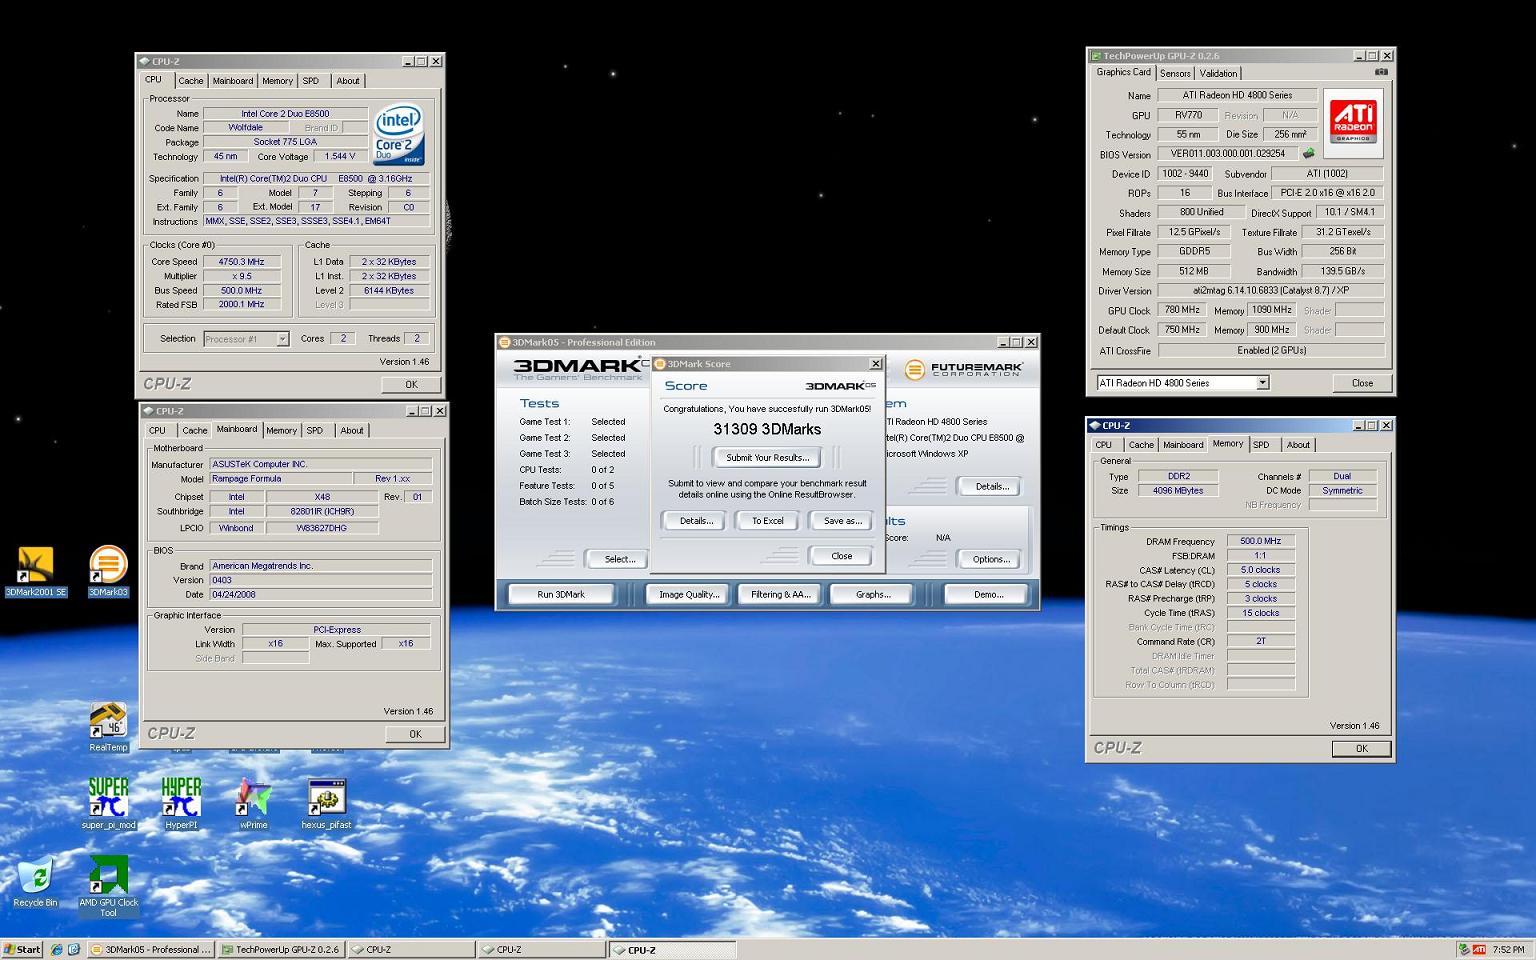
Task: Open the first Internet Explorer quick launch icon
Action: point(57,949)
